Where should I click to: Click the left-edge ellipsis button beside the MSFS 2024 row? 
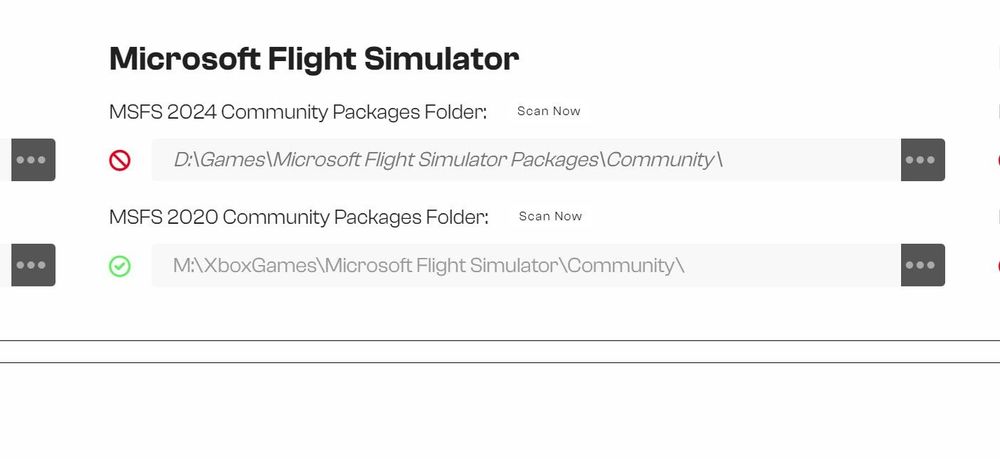coord(32,160)
